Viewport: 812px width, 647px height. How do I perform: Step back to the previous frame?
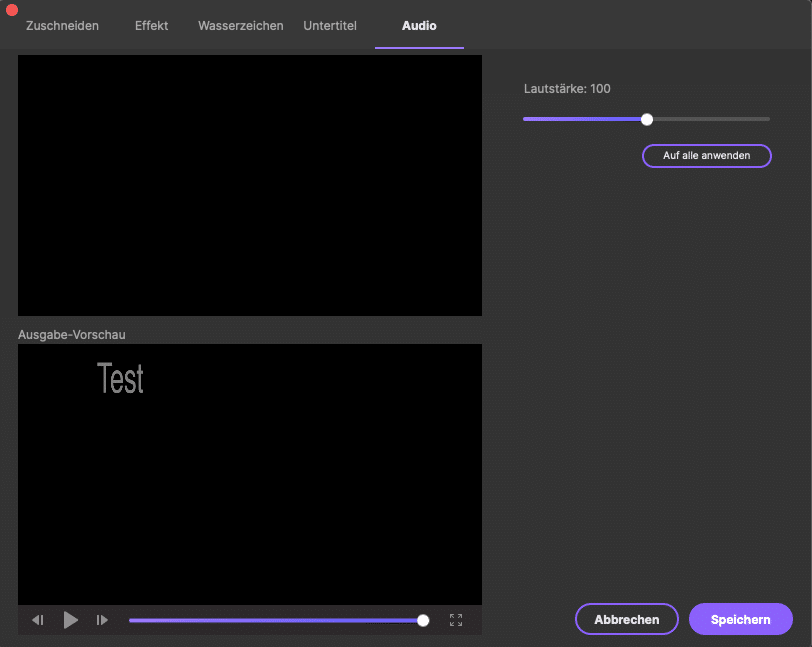[x=38, y=620]
